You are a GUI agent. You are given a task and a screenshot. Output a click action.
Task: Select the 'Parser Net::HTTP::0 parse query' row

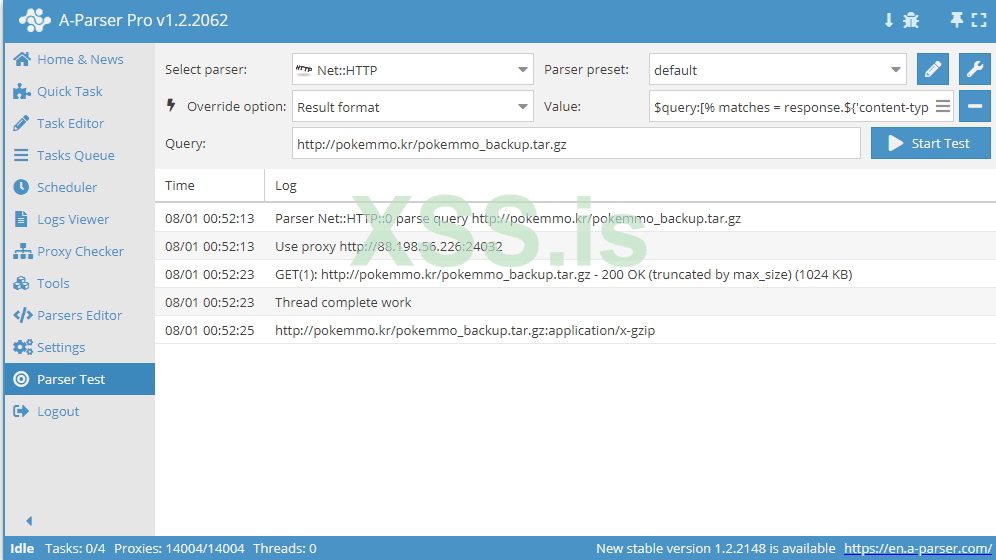point(575,218)
